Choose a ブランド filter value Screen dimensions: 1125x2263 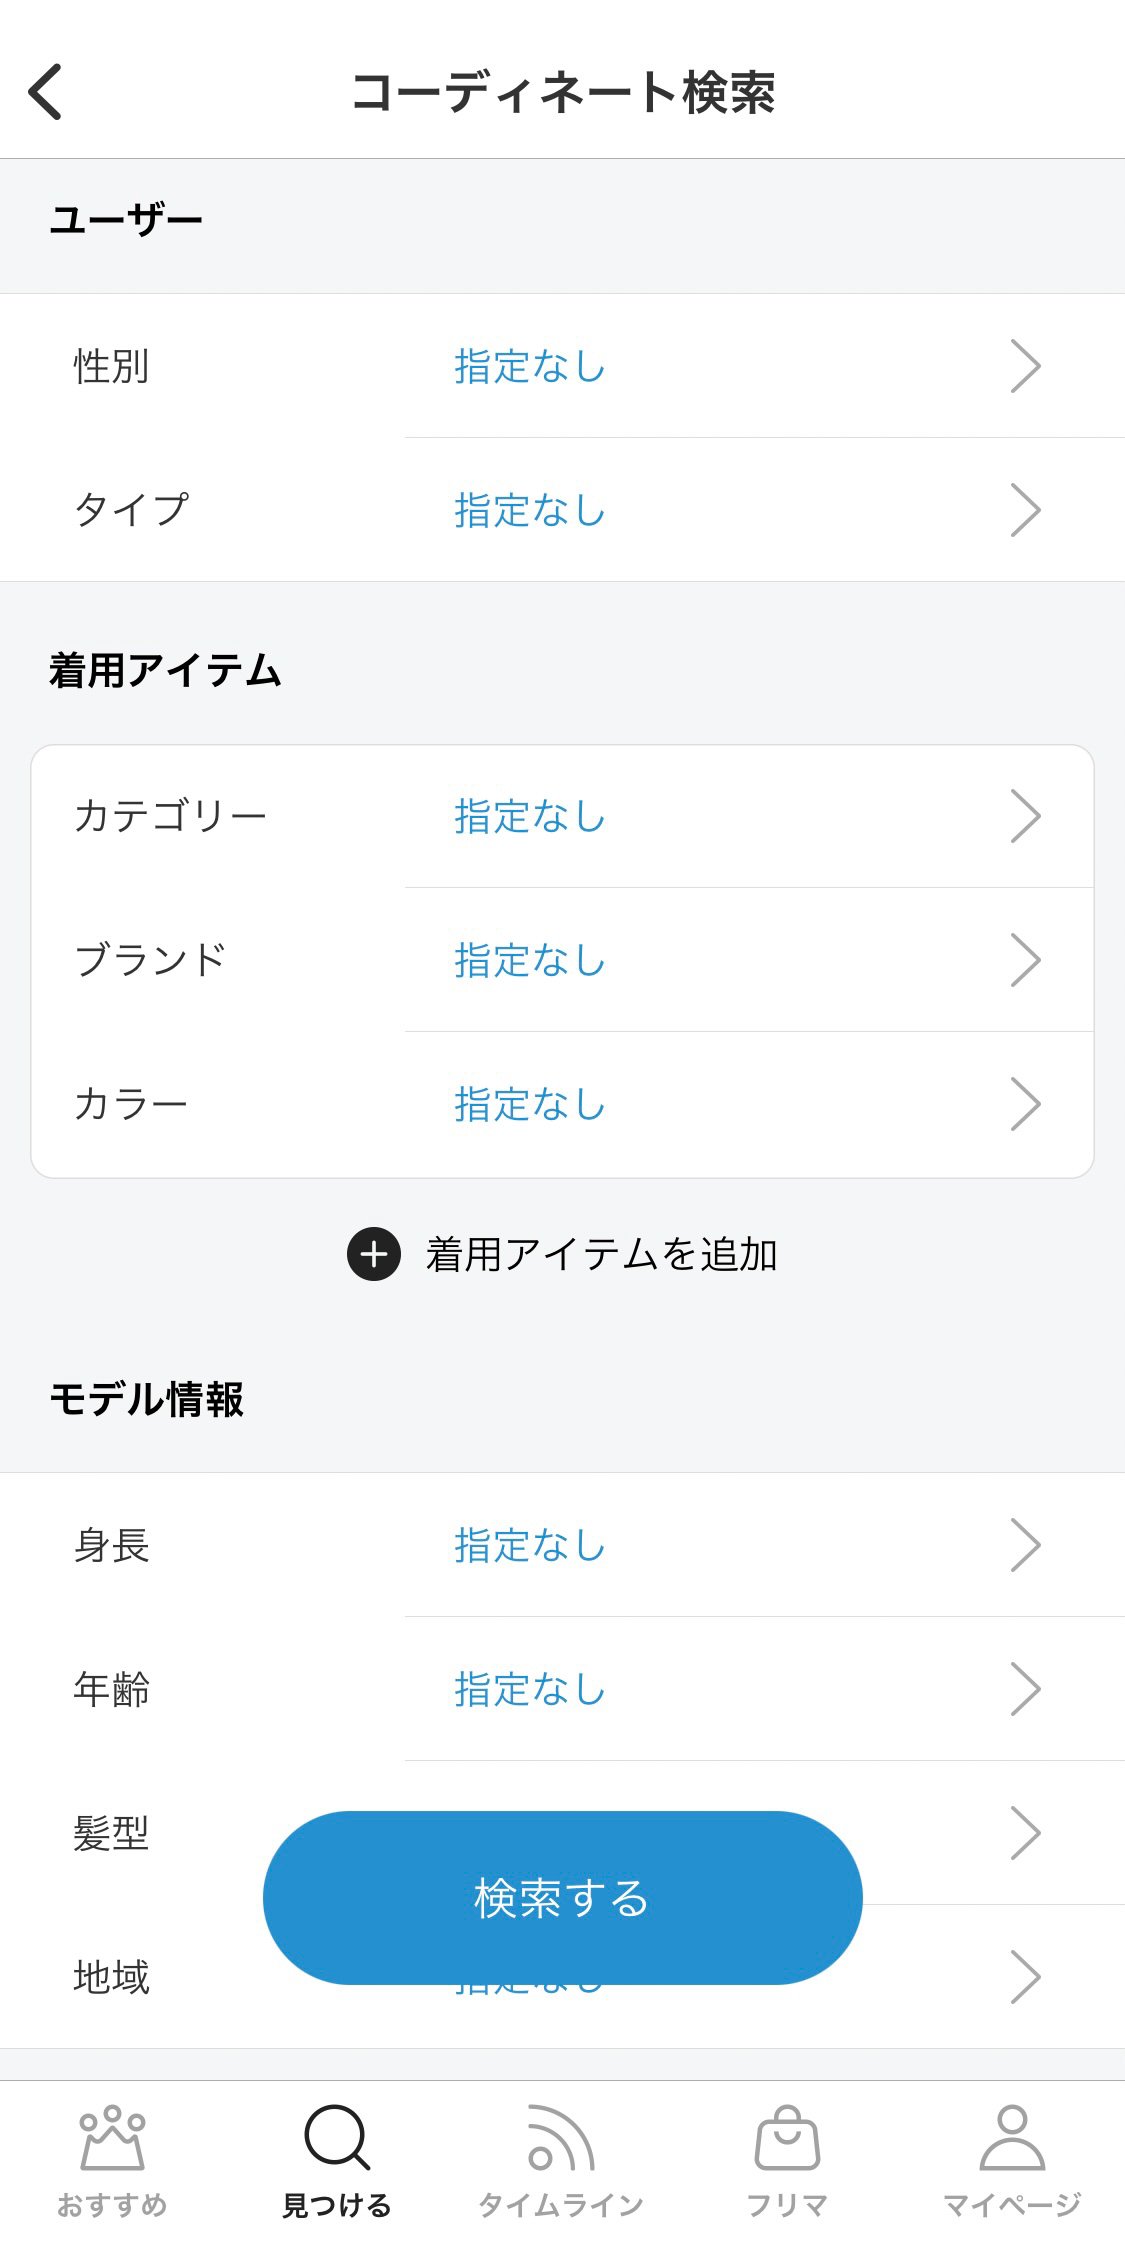(x=530, y=960)
